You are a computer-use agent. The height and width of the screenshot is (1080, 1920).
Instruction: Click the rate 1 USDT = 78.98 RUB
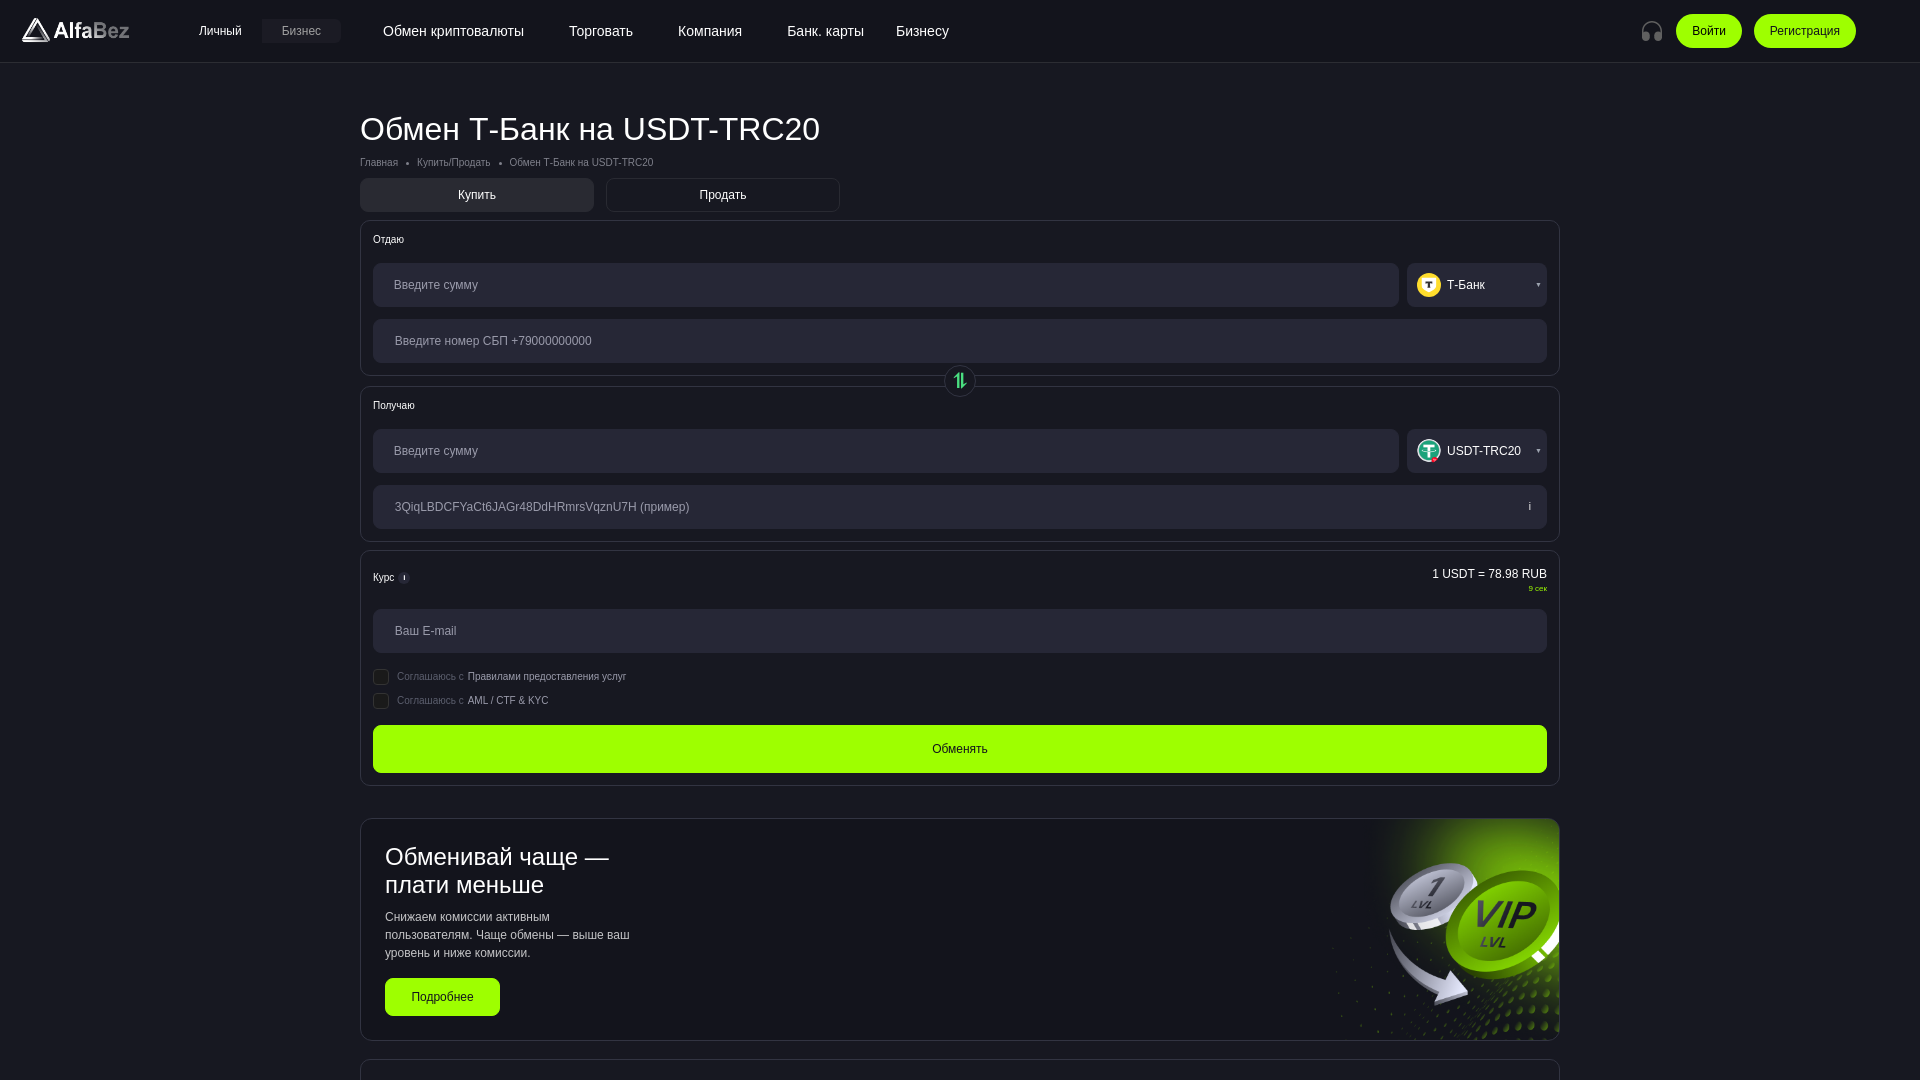coord(1489,574)
